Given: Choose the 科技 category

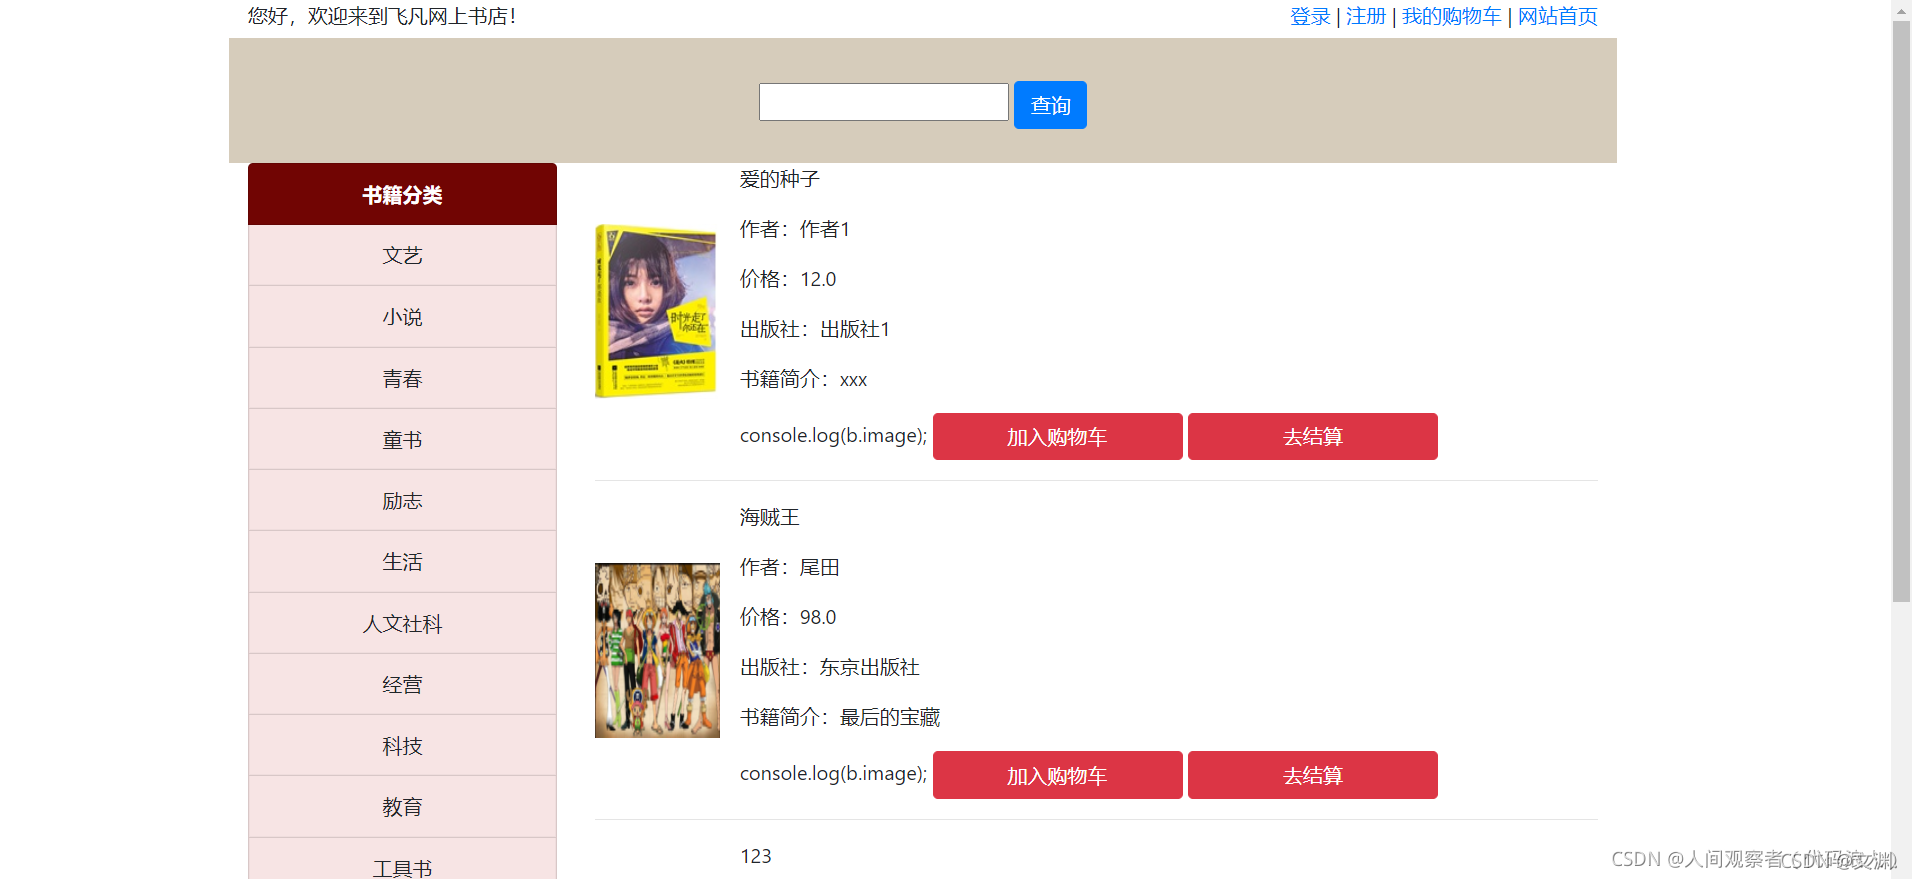Looking at the screenshot, I should click(402, 746).
